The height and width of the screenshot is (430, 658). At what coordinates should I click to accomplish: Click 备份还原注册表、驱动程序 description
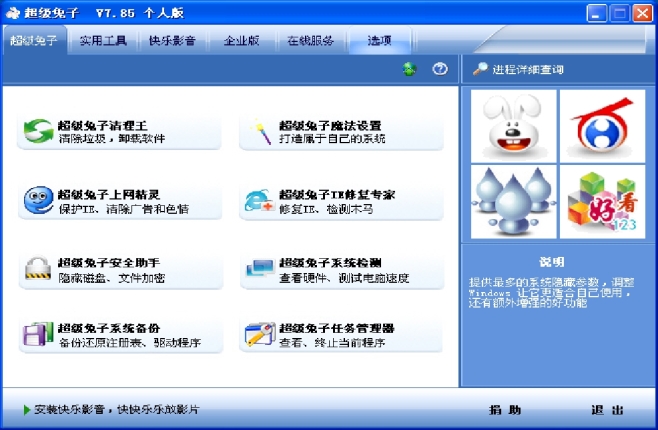click(x=130, y=343)
